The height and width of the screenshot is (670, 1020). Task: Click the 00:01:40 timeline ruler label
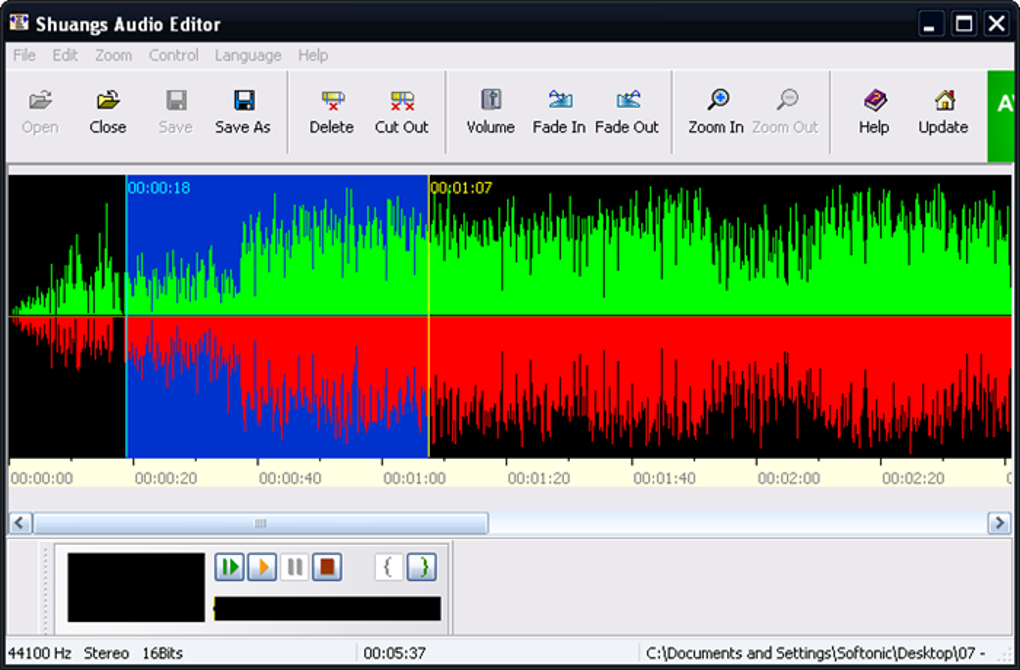pos(664,479)
